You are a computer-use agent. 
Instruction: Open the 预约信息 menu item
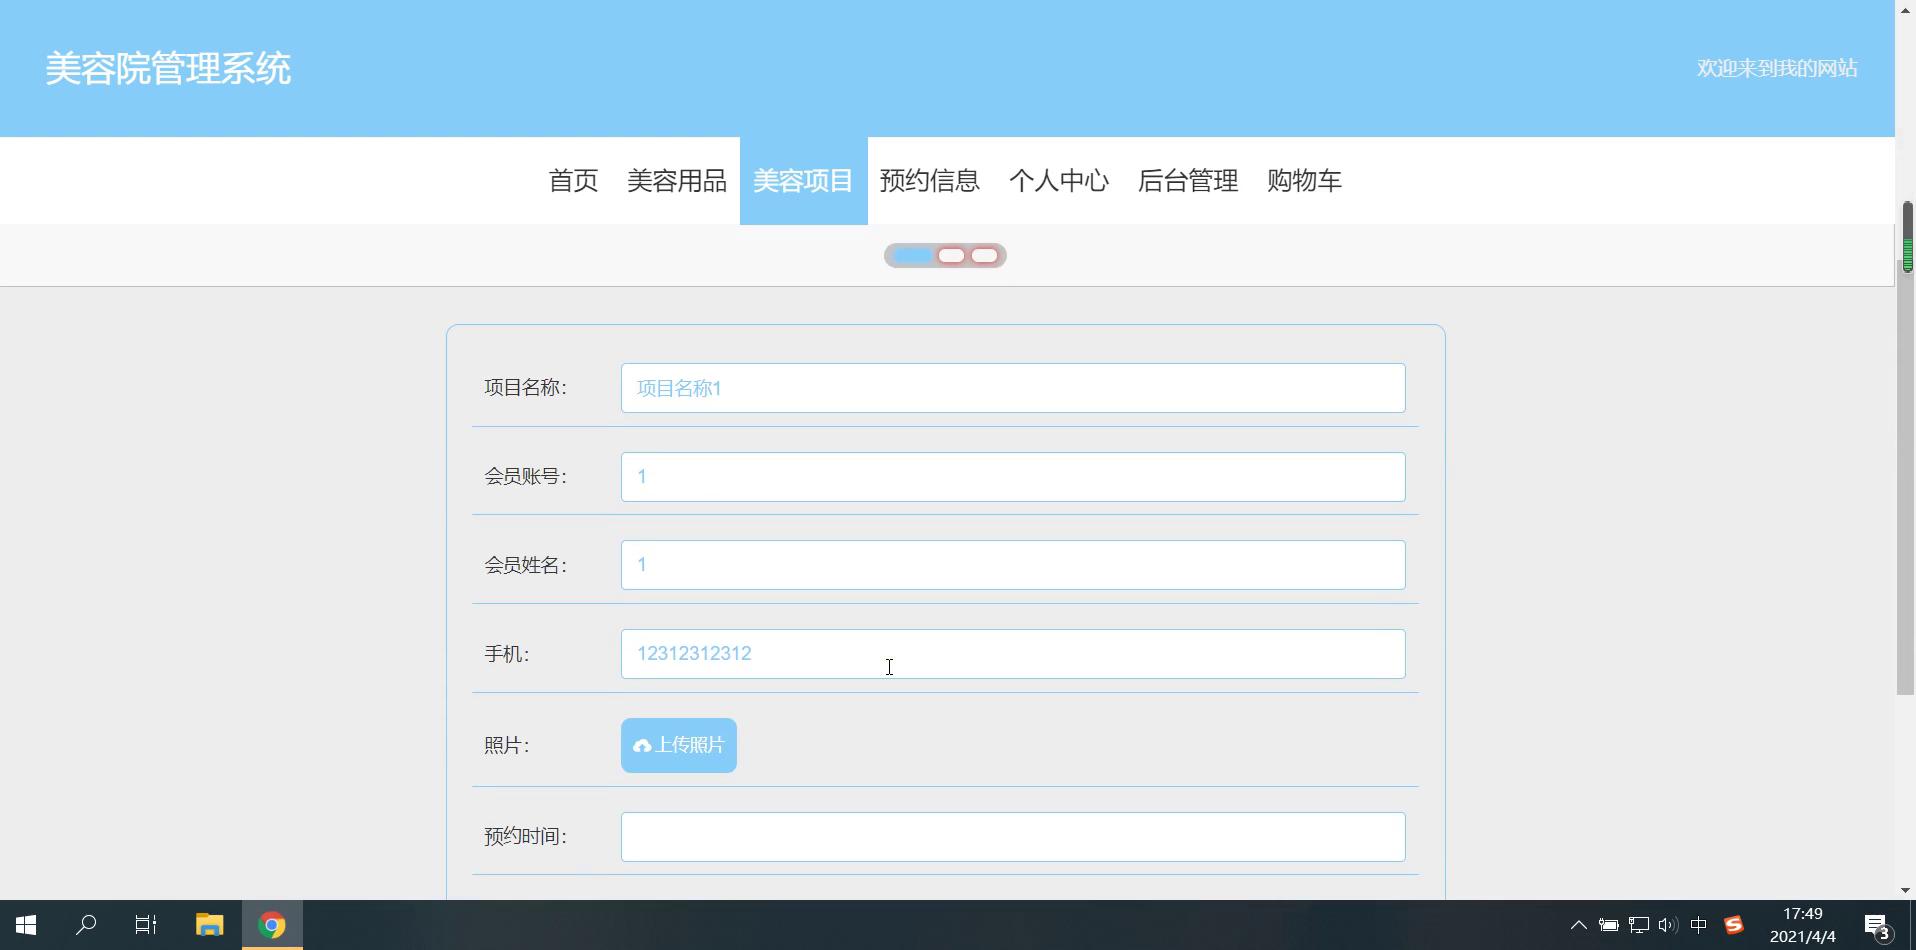(929, 181)
